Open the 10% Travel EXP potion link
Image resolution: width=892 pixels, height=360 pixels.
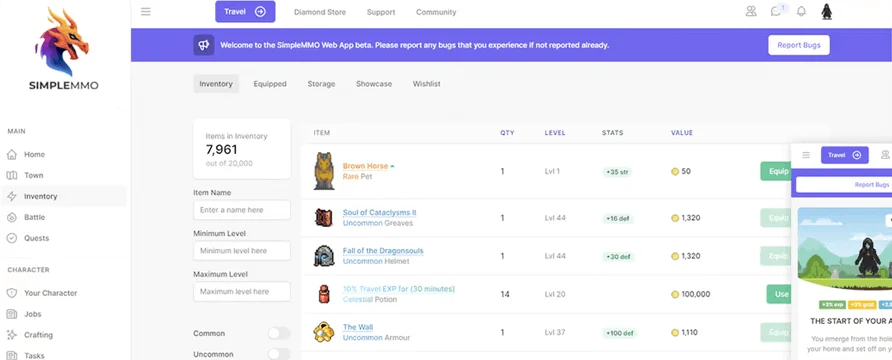pyautogui.click(x=399, y=289)
